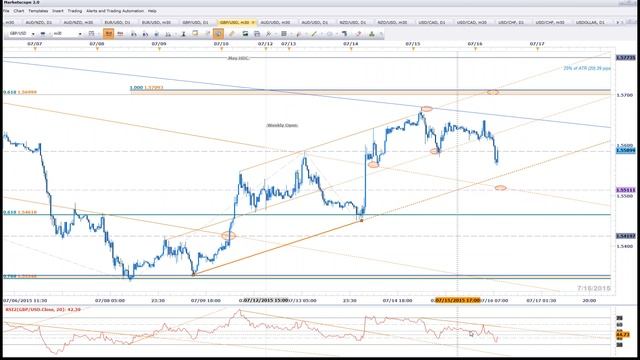Switch to the USD/CHF, m30 chart tab
The image size is (640, 360).
[549, 22]
